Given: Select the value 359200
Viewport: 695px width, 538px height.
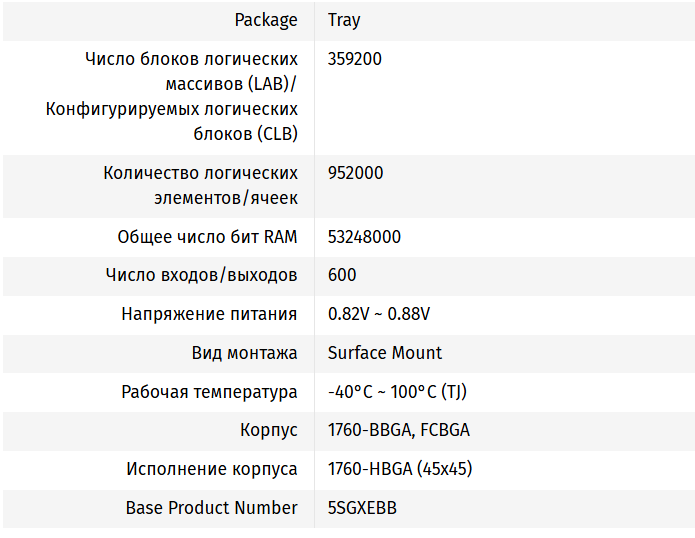Looking at the screenshot, I should click(x=355, y=59).
